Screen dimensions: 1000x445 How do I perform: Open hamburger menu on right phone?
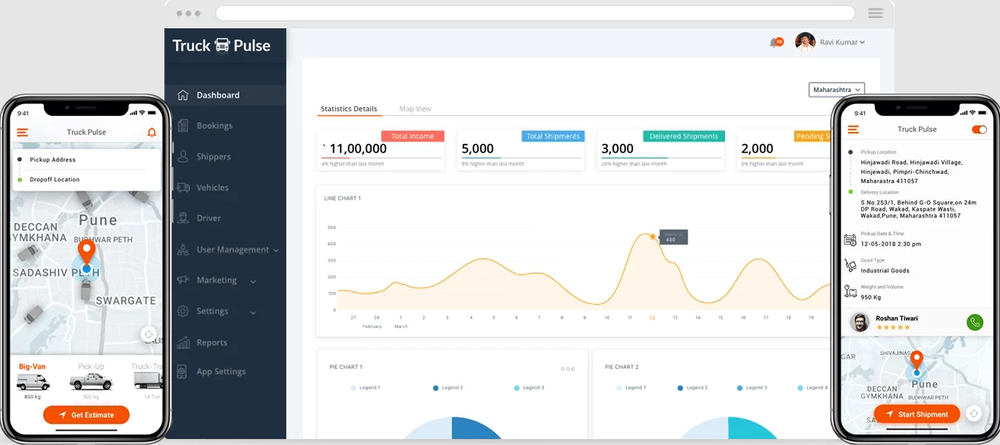(853, 129)
